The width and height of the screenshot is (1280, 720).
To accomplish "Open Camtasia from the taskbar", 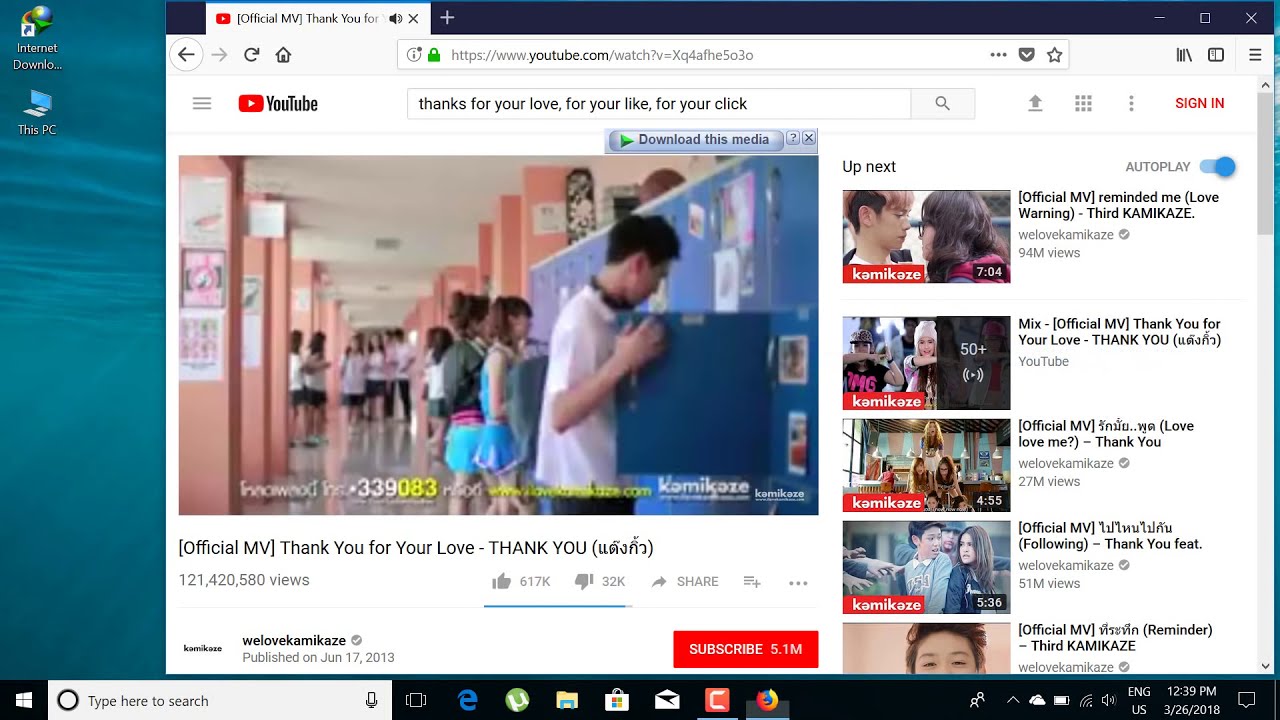I will coord(717,700).
